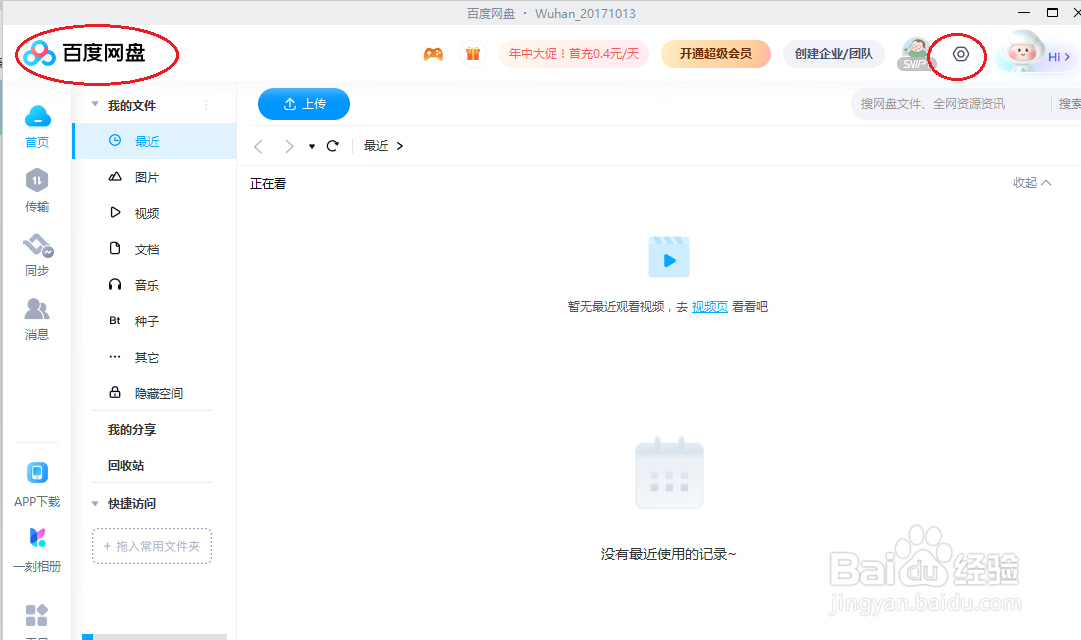This screenshot has height=640, width=1081.
Task: Collapse the 快捷访问 section triangle
Action: click(95, 503)
